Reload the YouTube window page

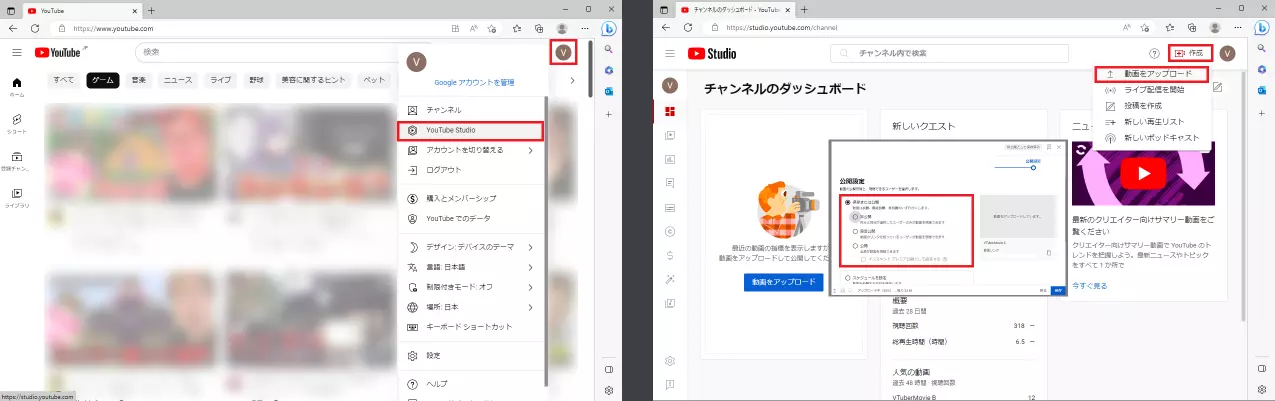pyautogui.click(x=34, y=28)
